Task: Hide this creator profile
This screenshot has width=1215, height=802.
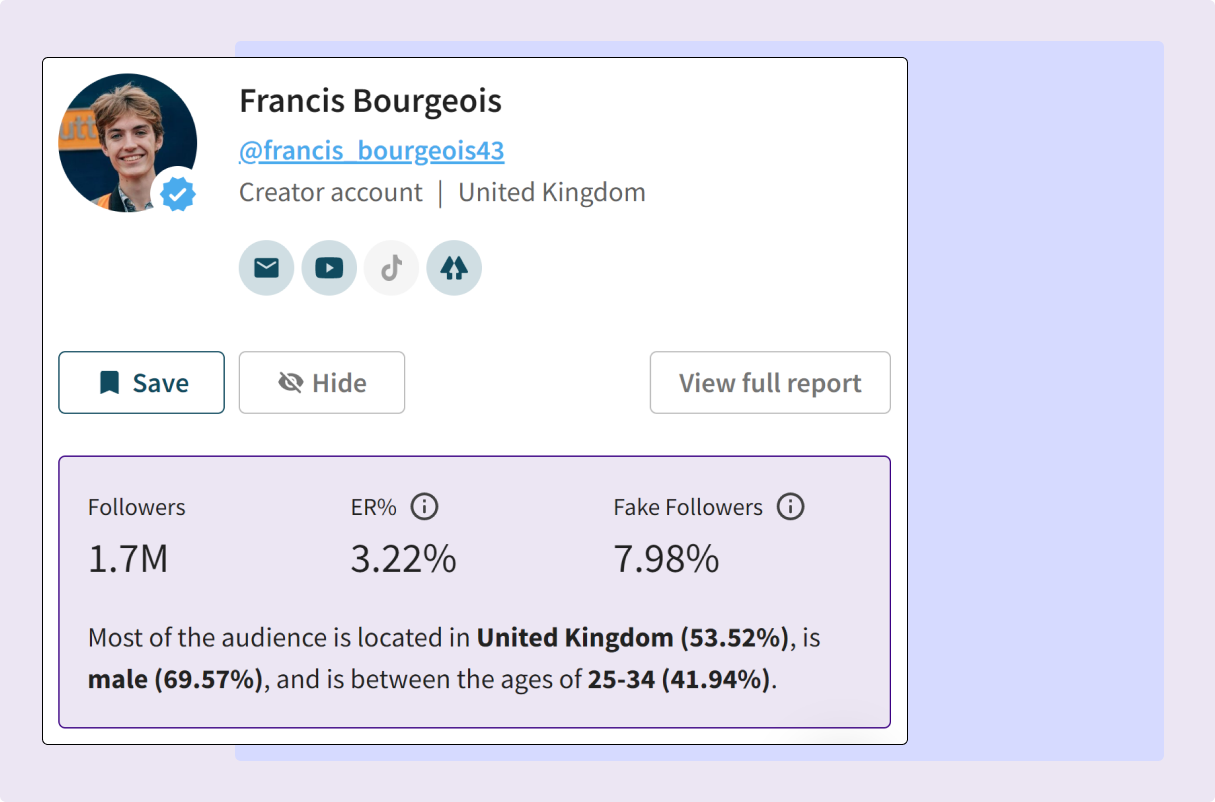Action: pyautogui.click(x=322, y=382)
